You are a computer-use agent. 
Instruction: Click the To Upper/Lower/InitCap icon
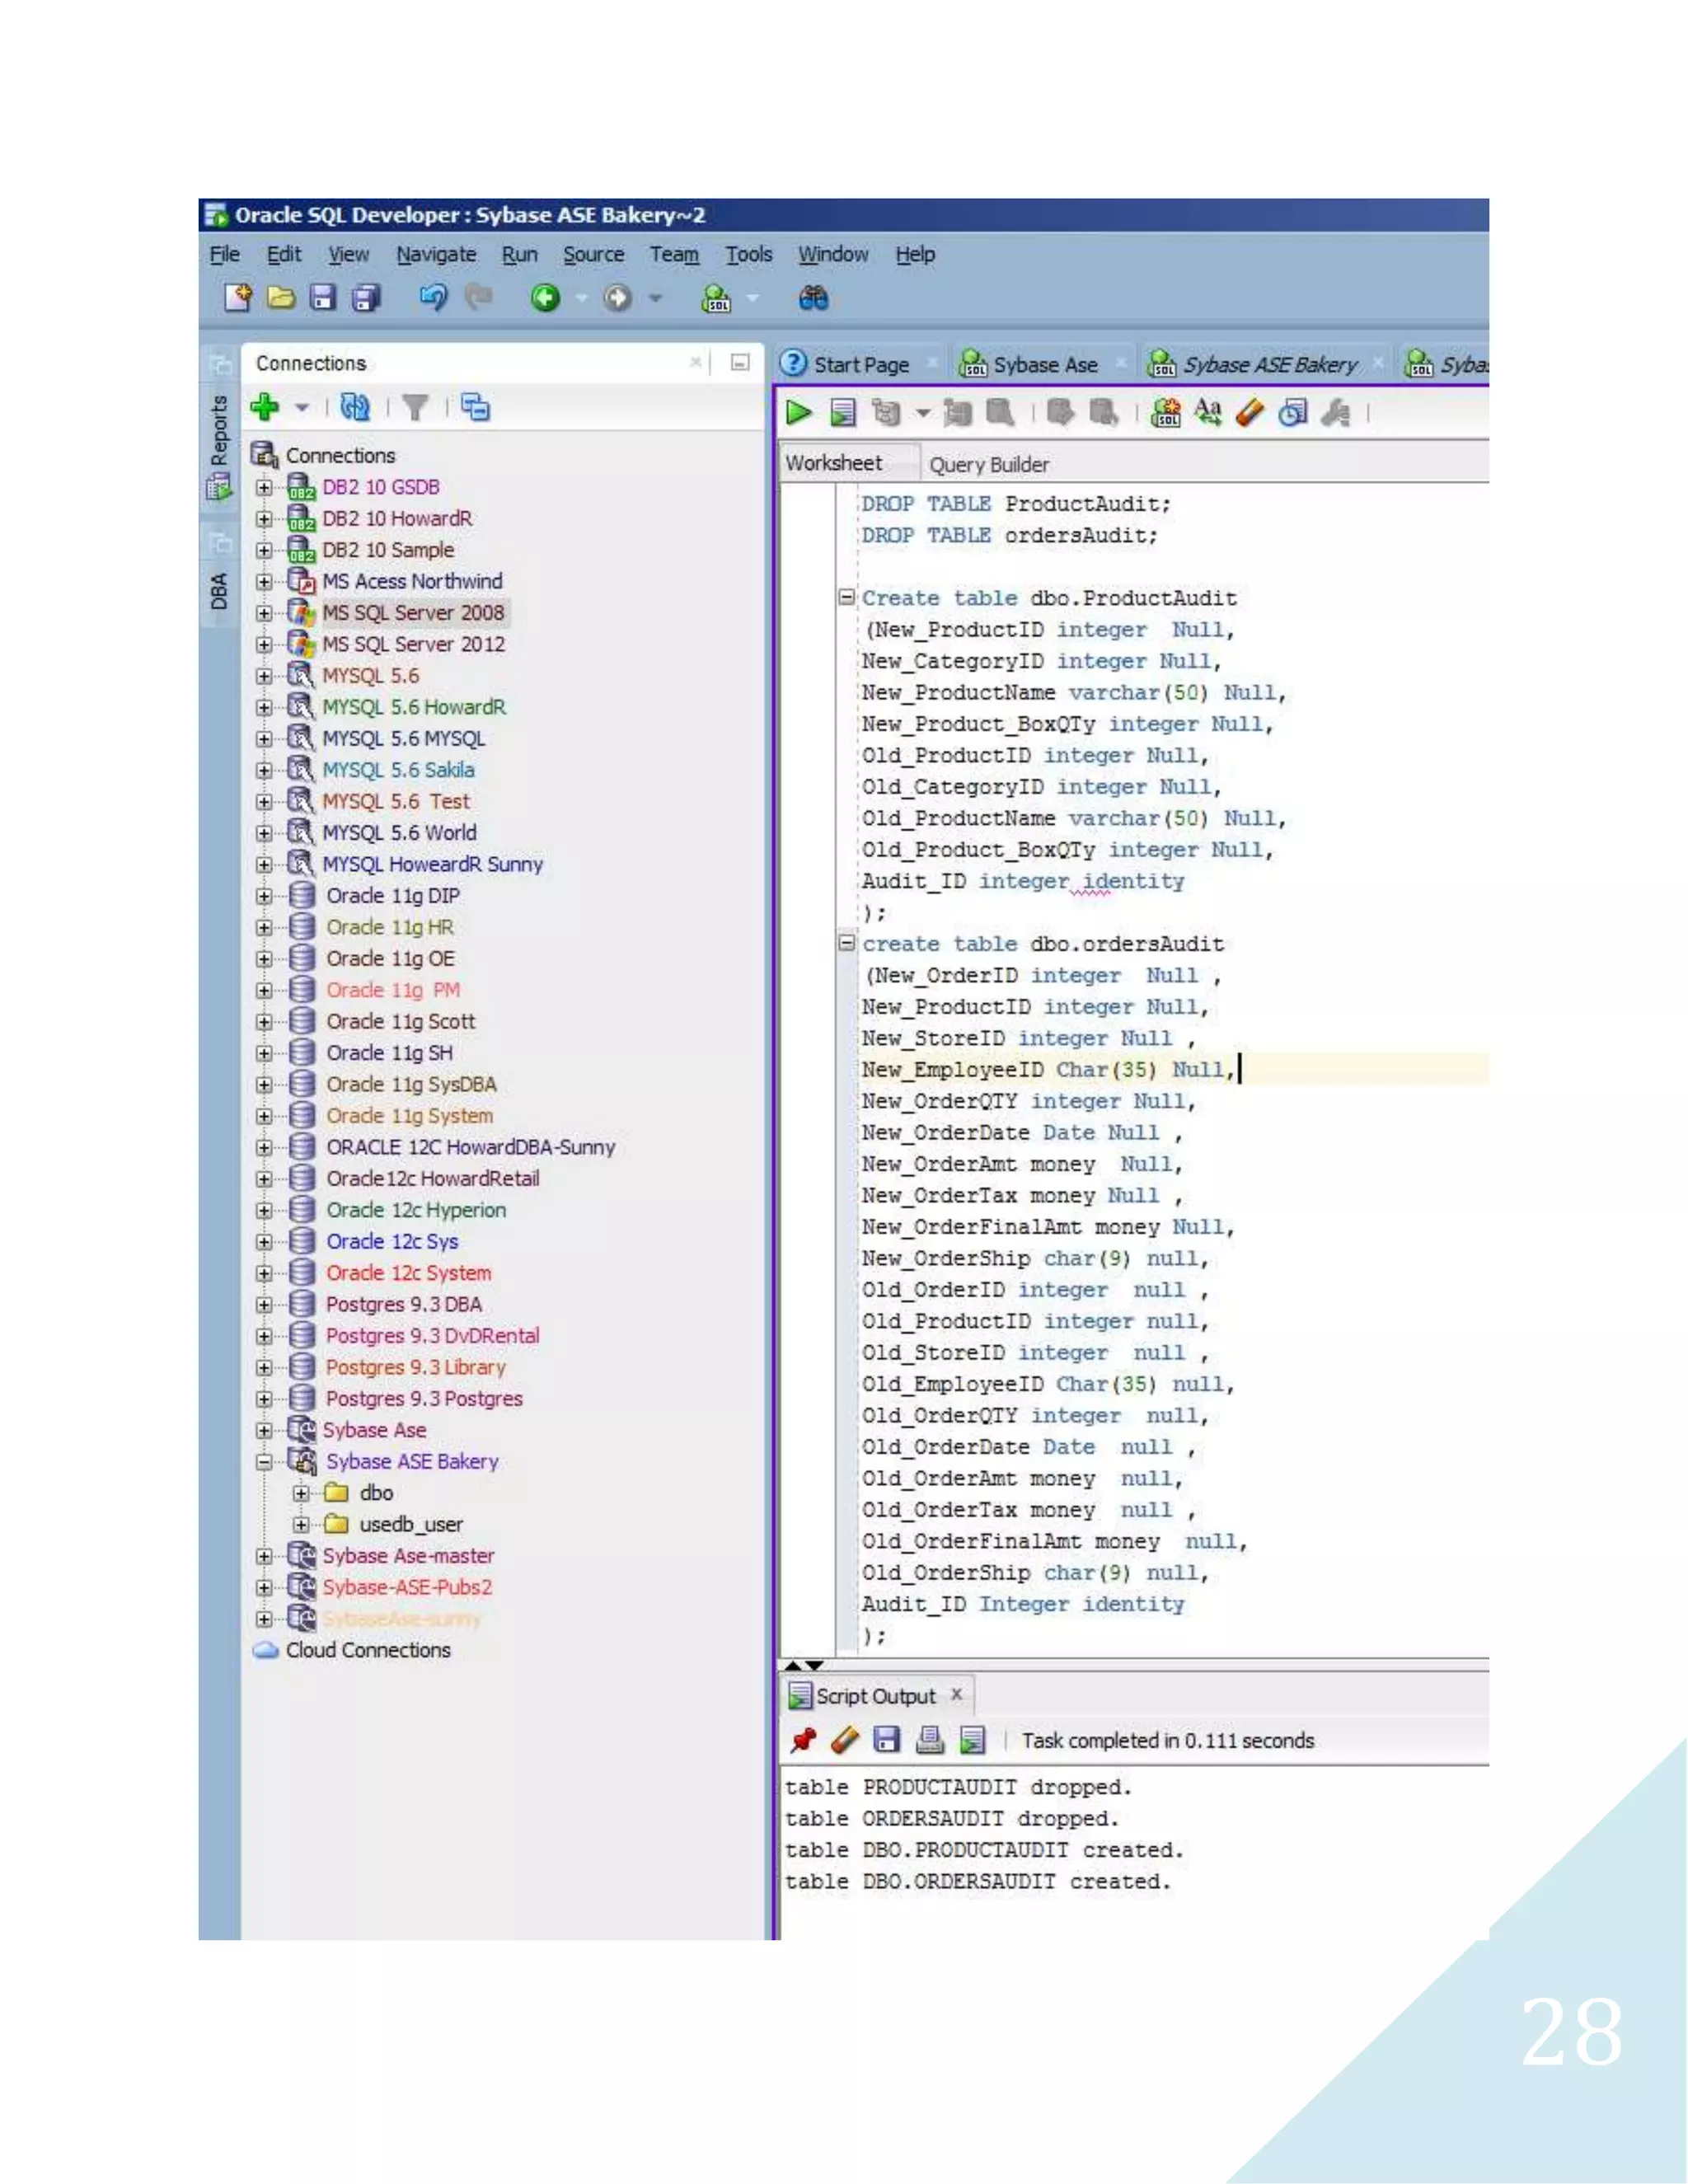[x=1208, y=412]
